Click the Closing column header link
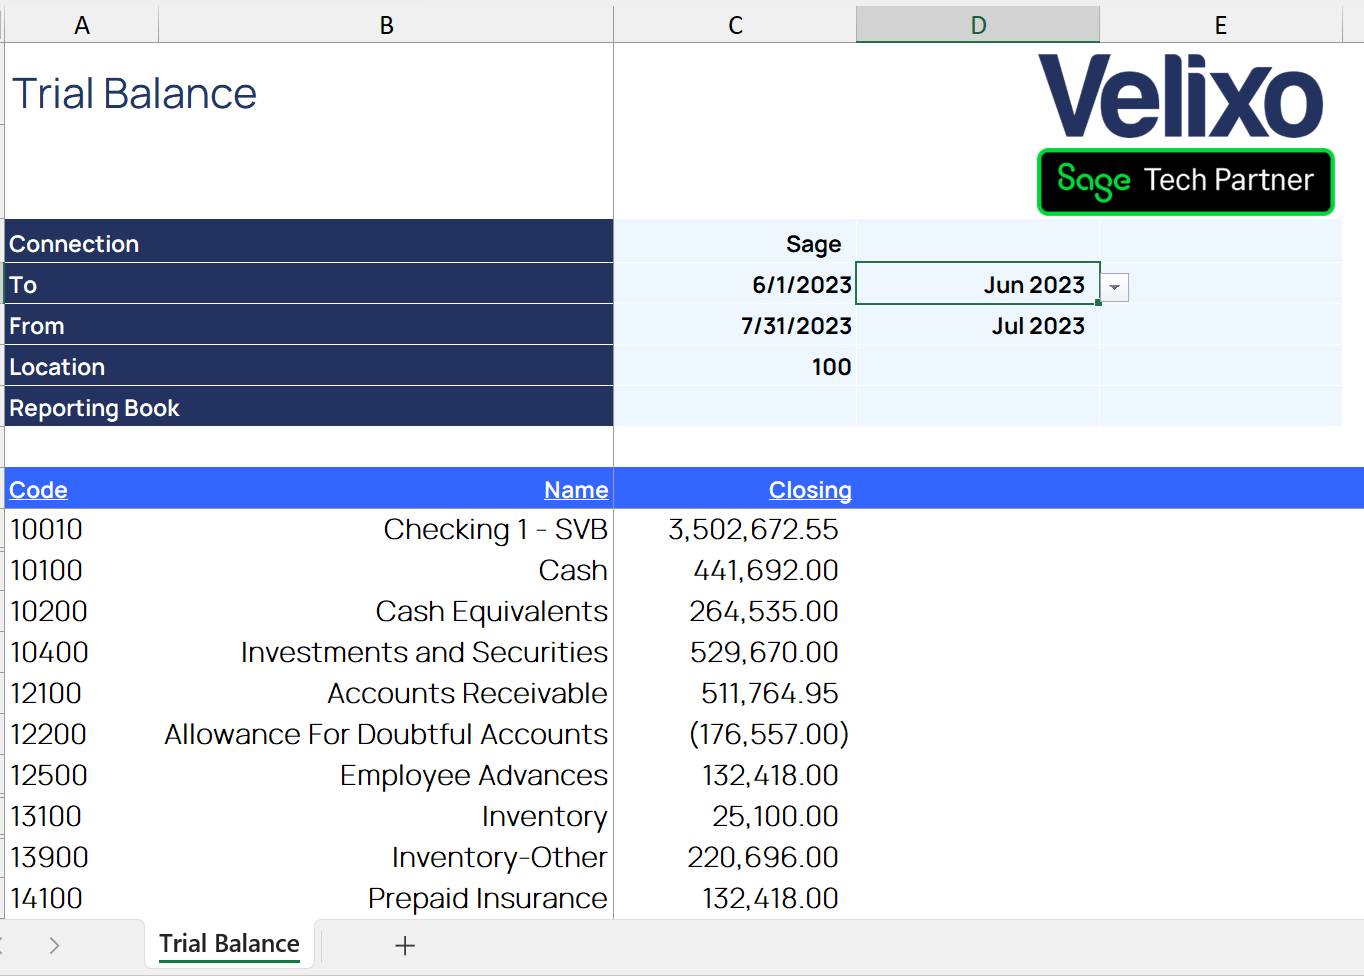Screen dimensions: 1364x976 point(810,490)
